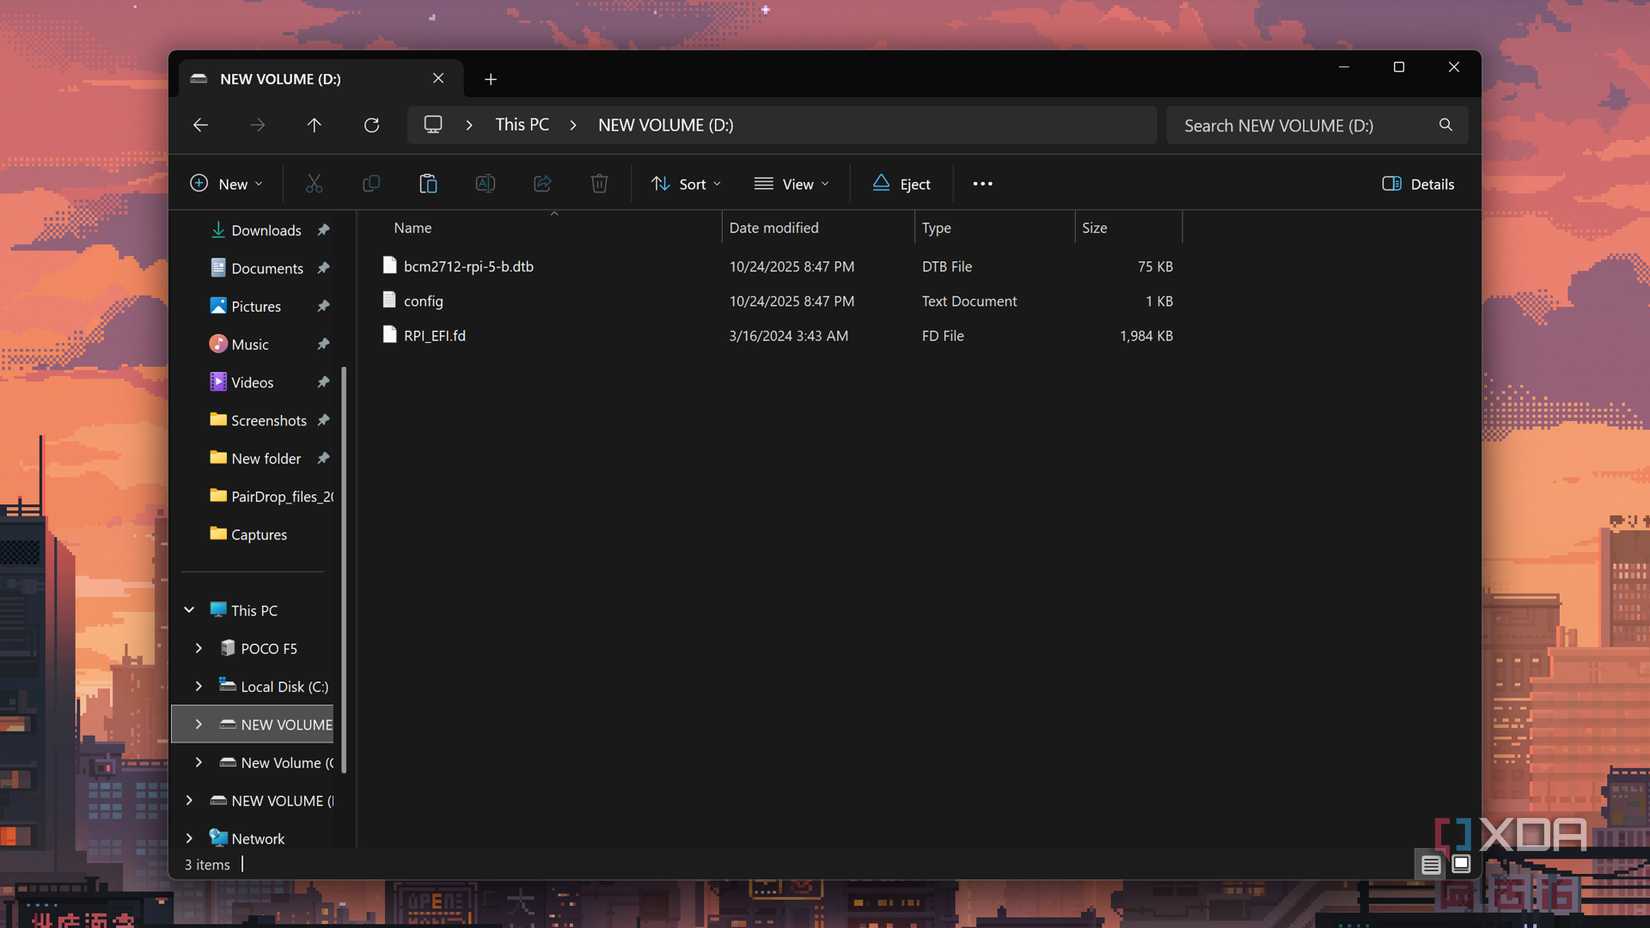Image resolution: width=1650 pixels, height=928 pixels.
Task: Go up one directory level
Action: pyautogui.click(x=314, y=125)
